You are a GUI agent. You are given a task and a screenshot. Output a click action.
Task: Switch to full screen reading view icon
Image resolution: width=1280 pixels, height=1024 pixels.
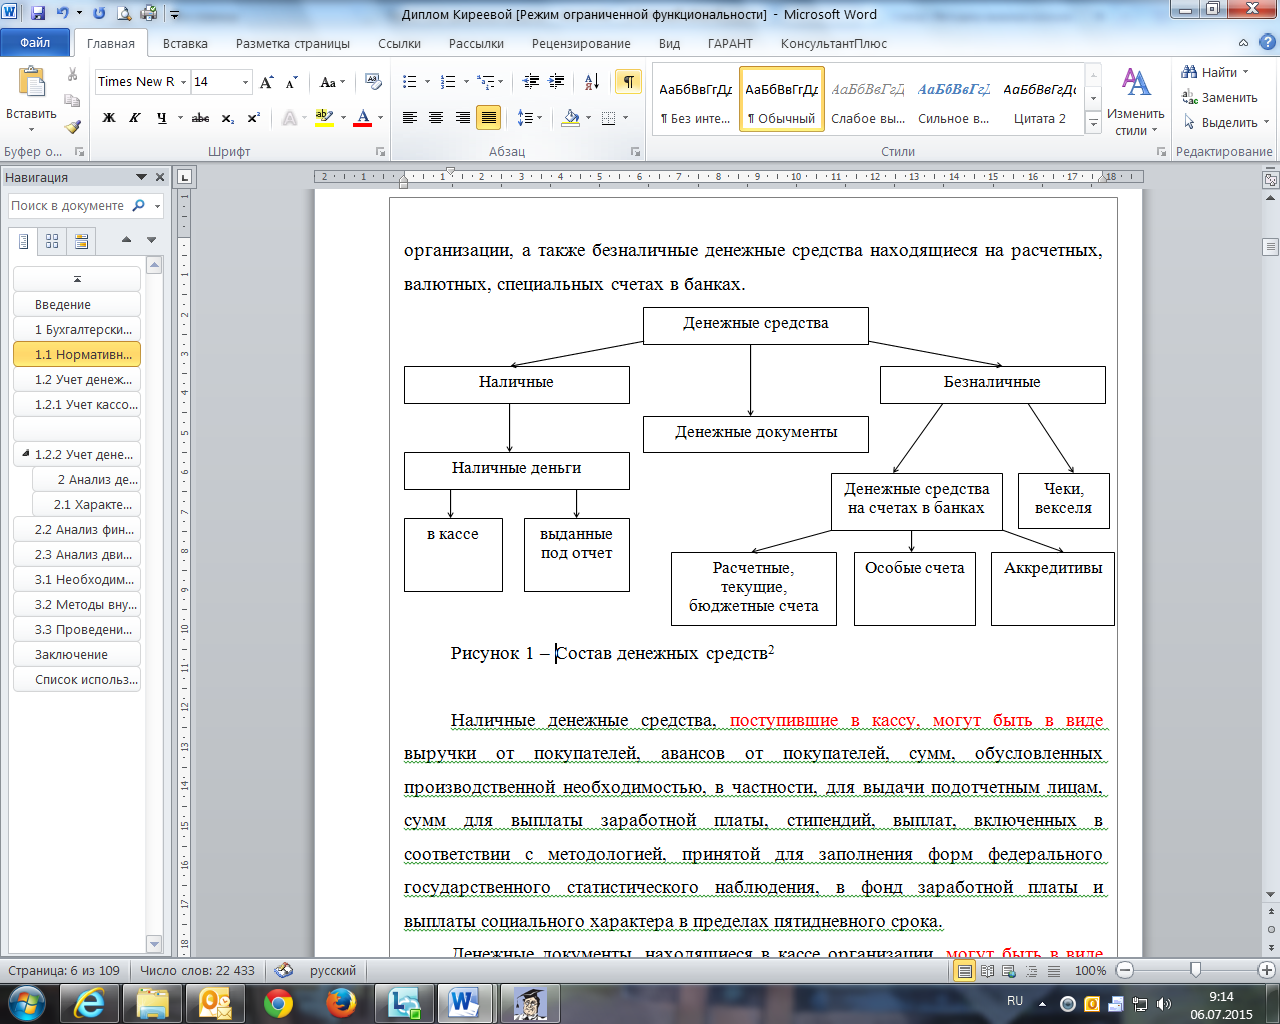[x=987, y=971]
